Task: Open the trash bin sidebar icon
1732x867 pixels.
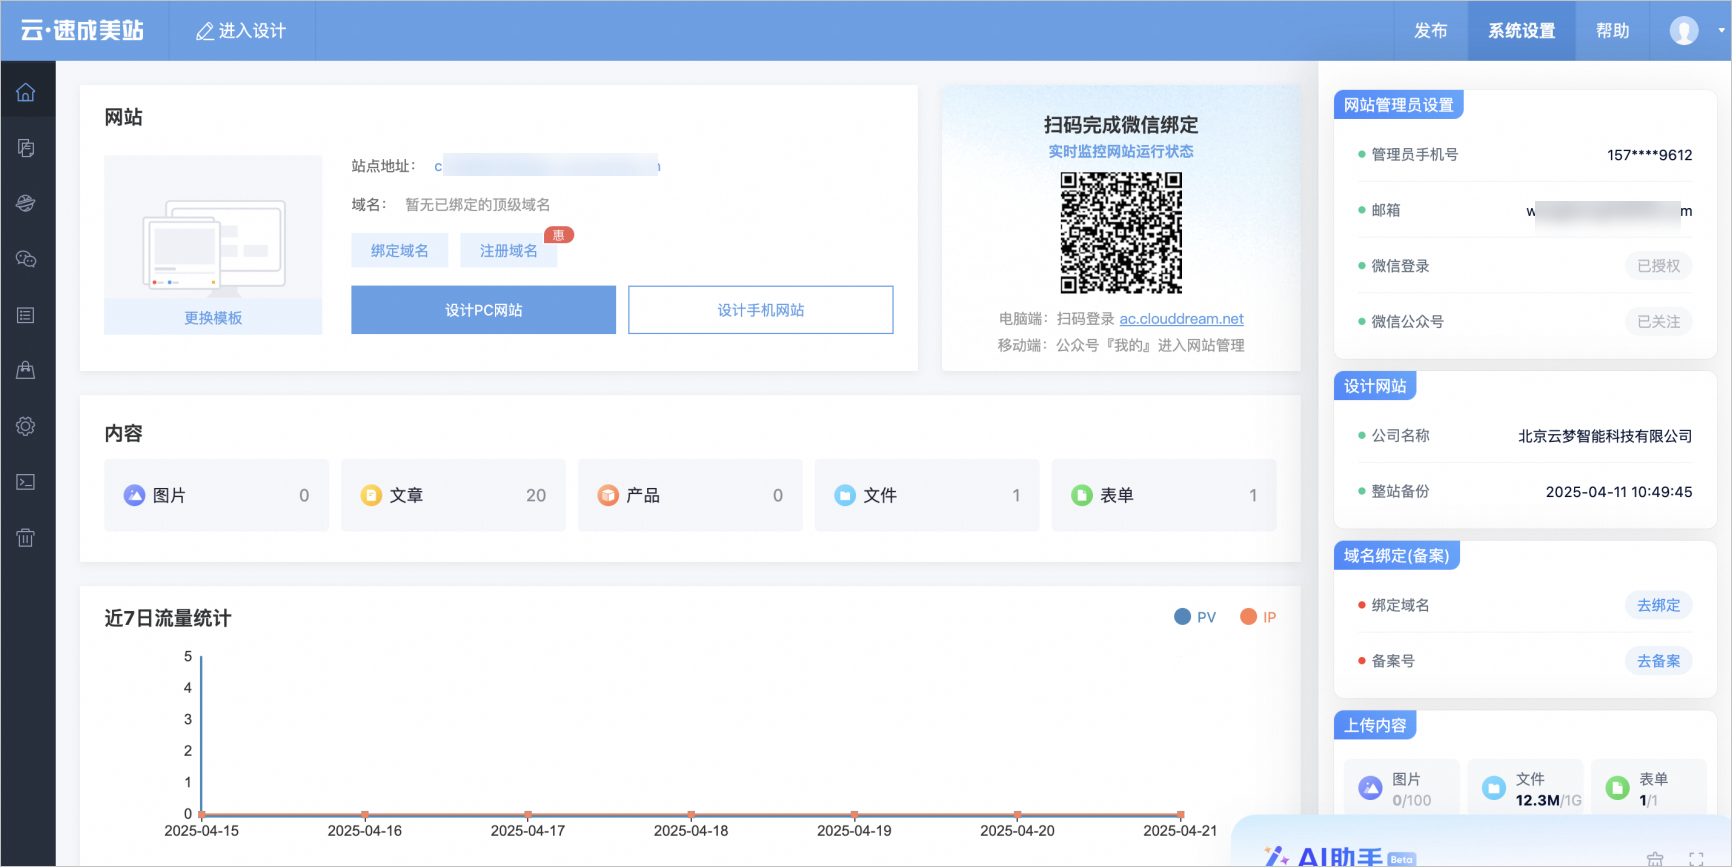Action: 26,538
